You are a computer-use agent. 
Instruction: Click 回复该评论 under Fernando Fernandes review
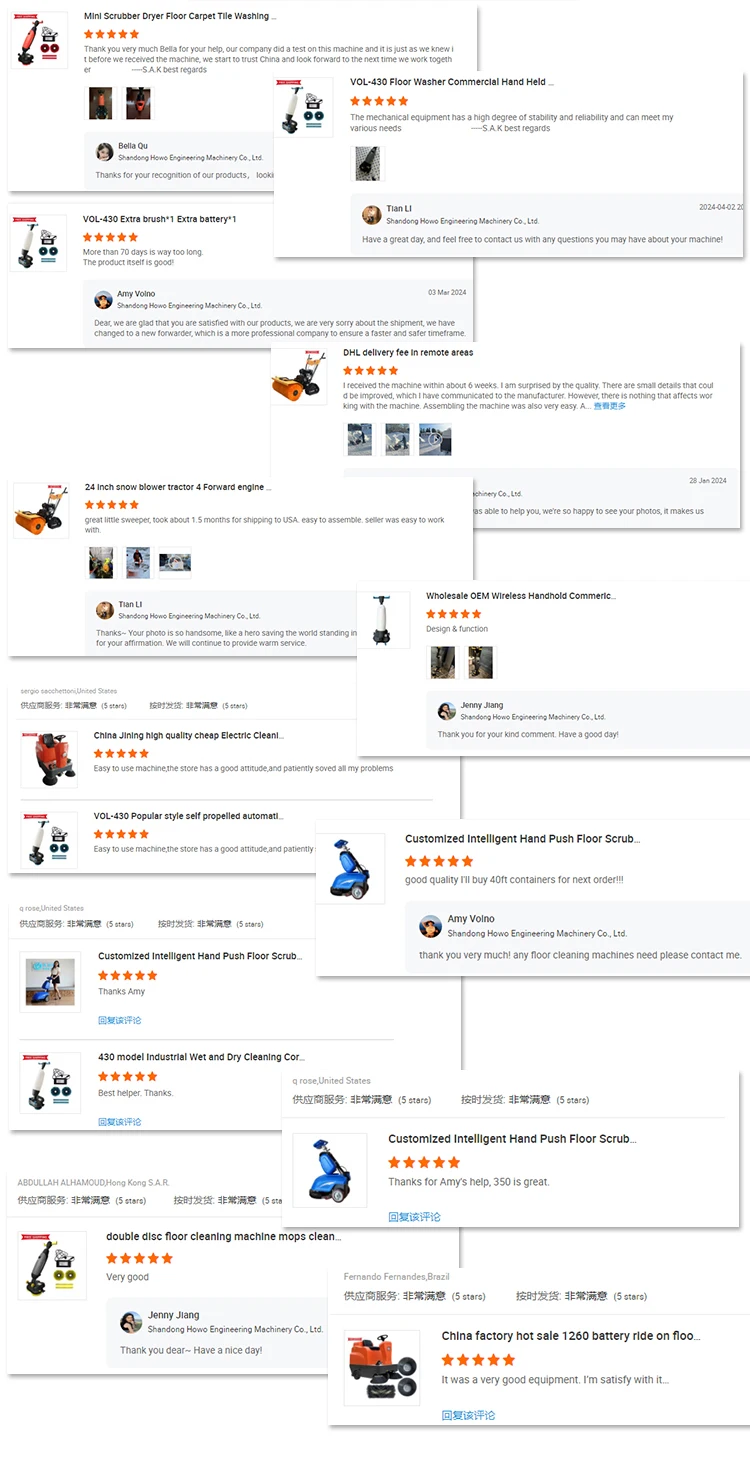(x=469, y=1415)
